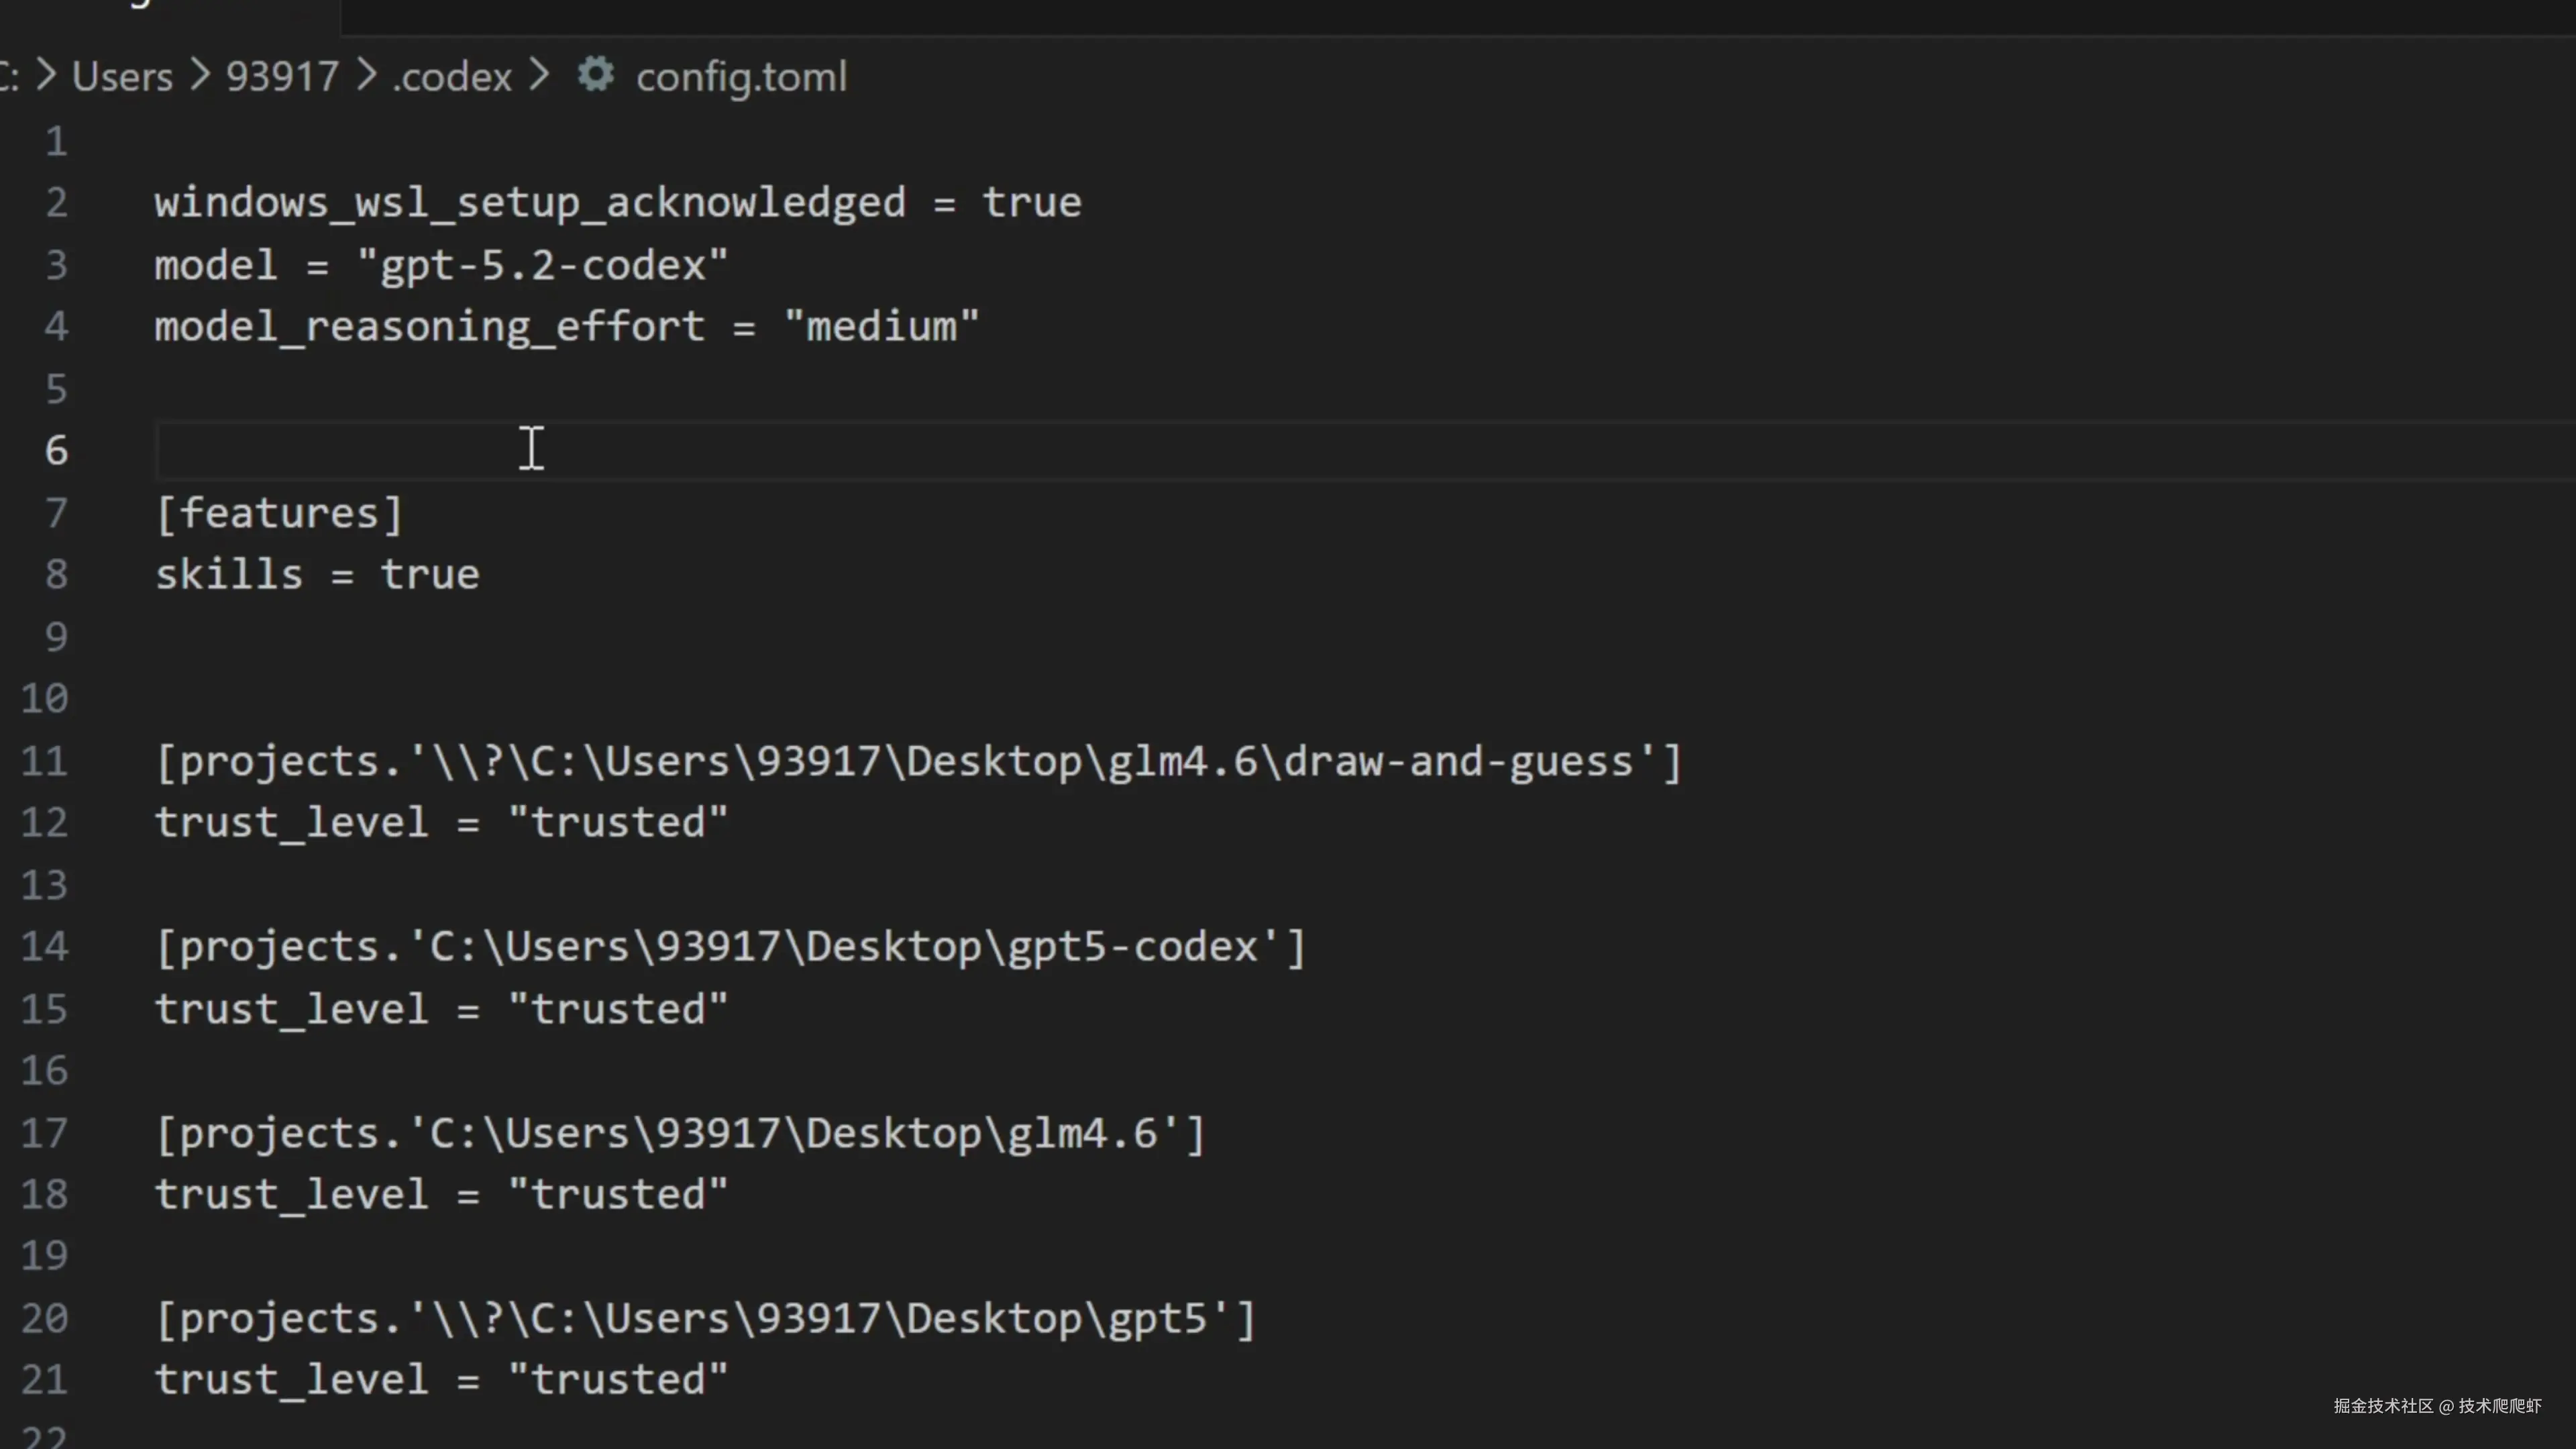Click the [features] section header

point(279,514)
